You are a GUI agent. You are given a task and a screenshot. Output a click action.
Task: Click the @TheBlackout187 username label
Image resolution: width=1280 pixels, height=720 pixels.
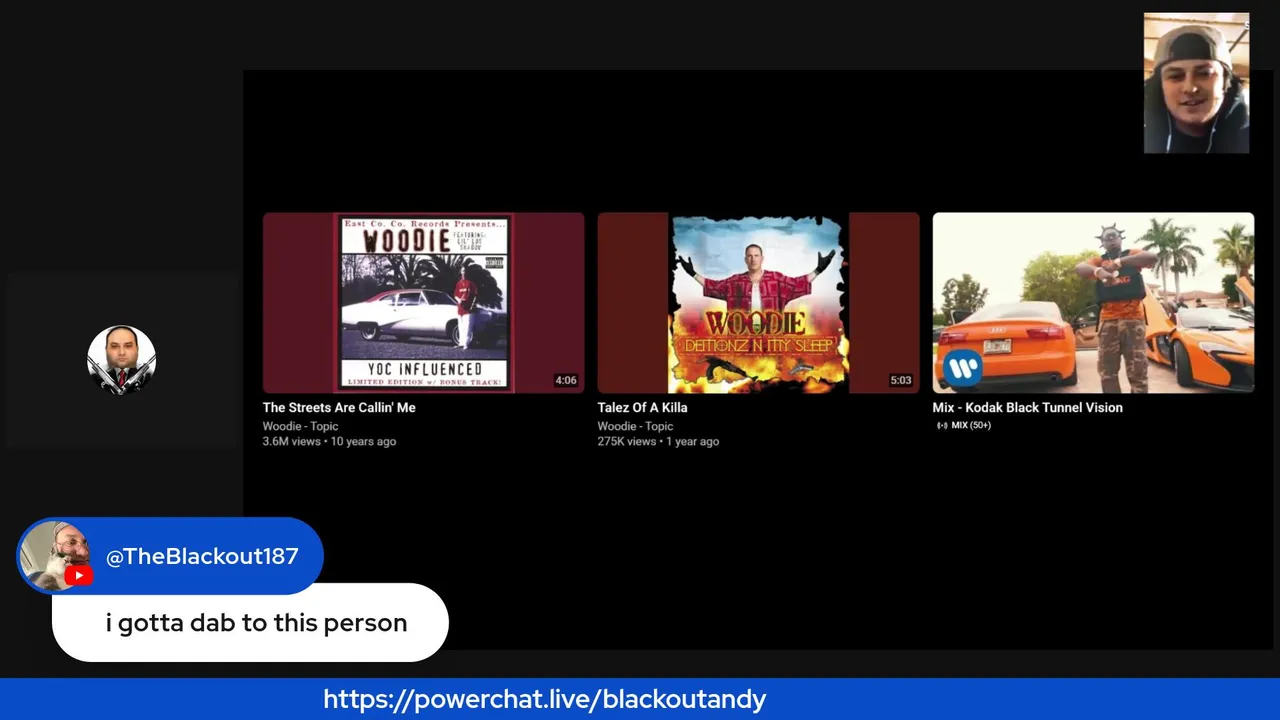tap(202, 556)
